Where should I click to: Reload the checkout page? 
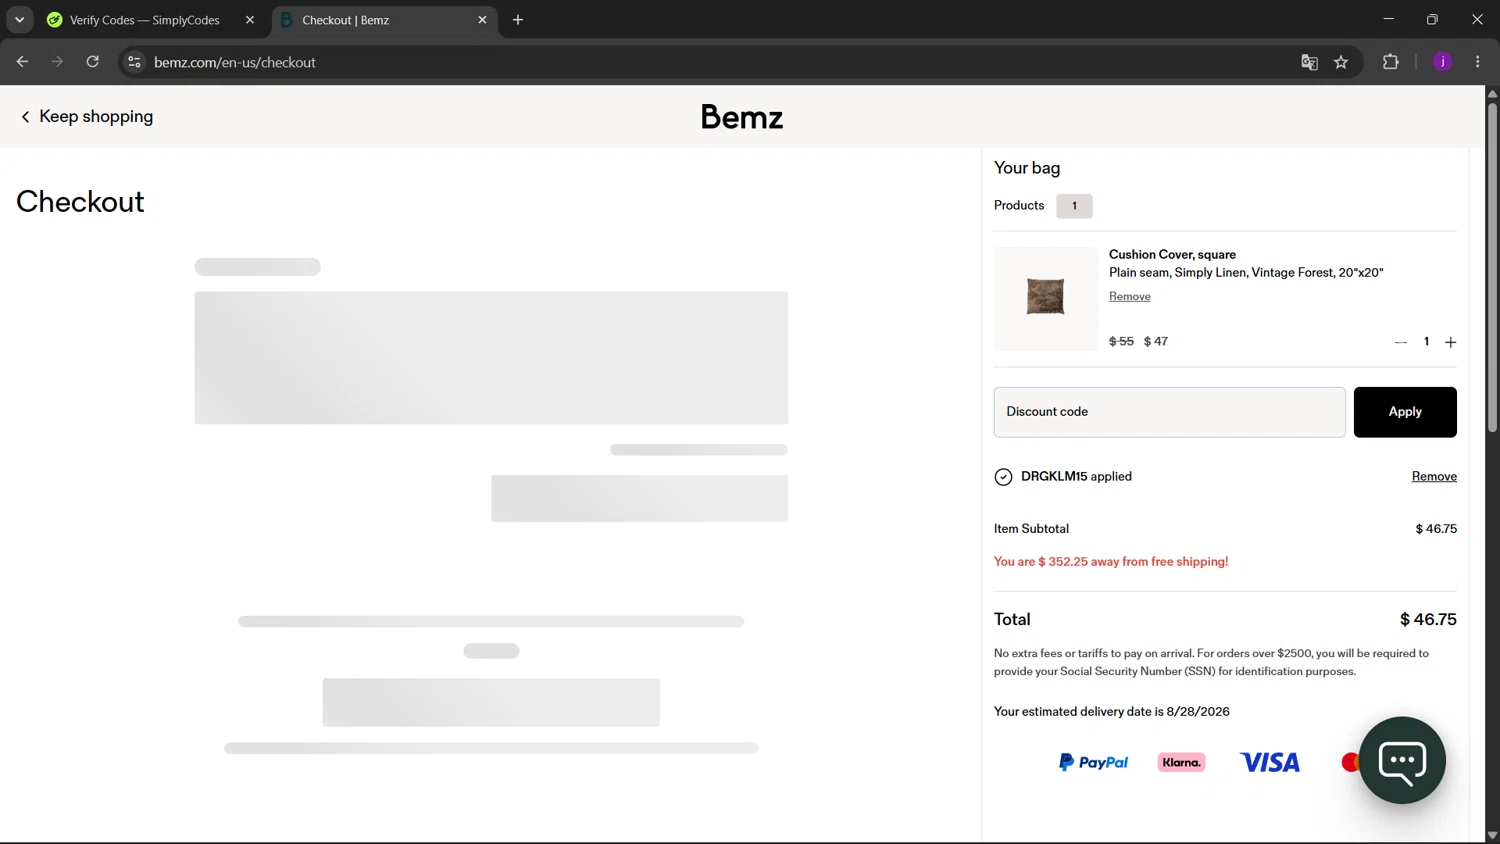pos(93,62)
